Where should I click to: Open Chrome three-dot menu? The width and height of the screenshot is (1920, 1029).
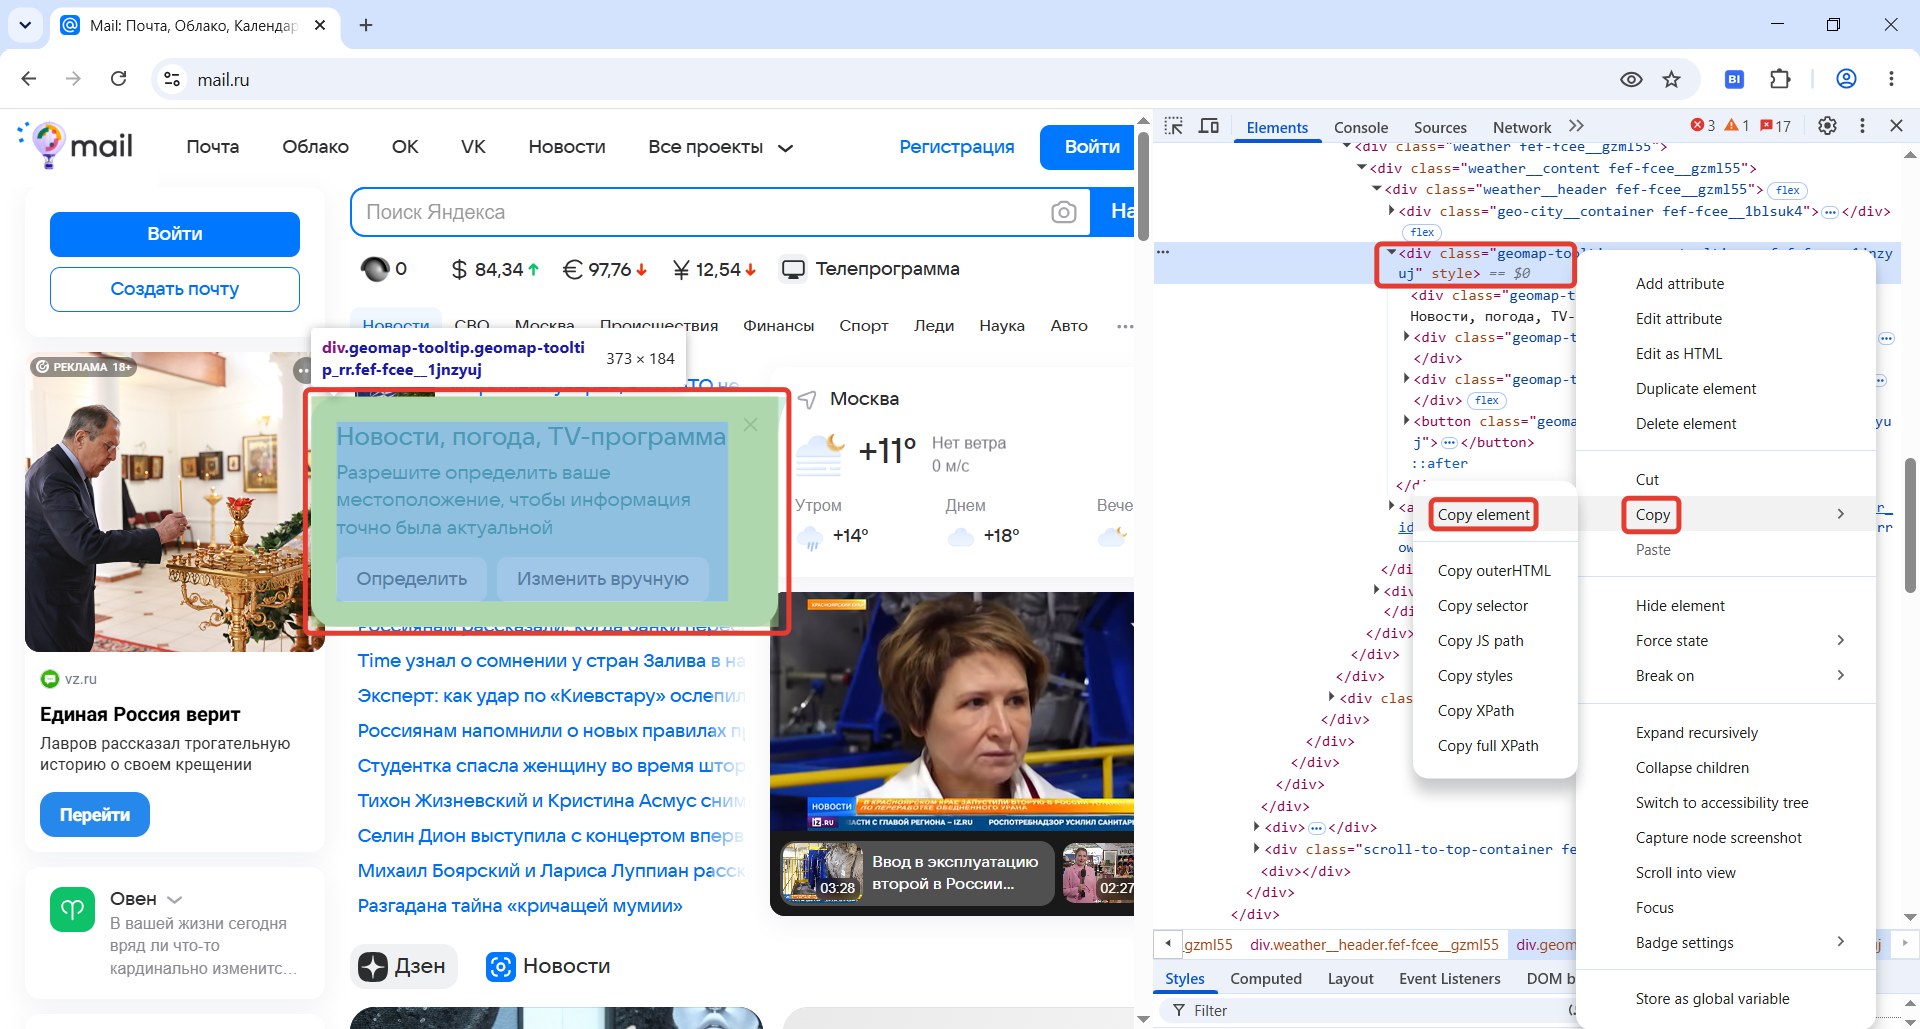(x=1891, y=79)
